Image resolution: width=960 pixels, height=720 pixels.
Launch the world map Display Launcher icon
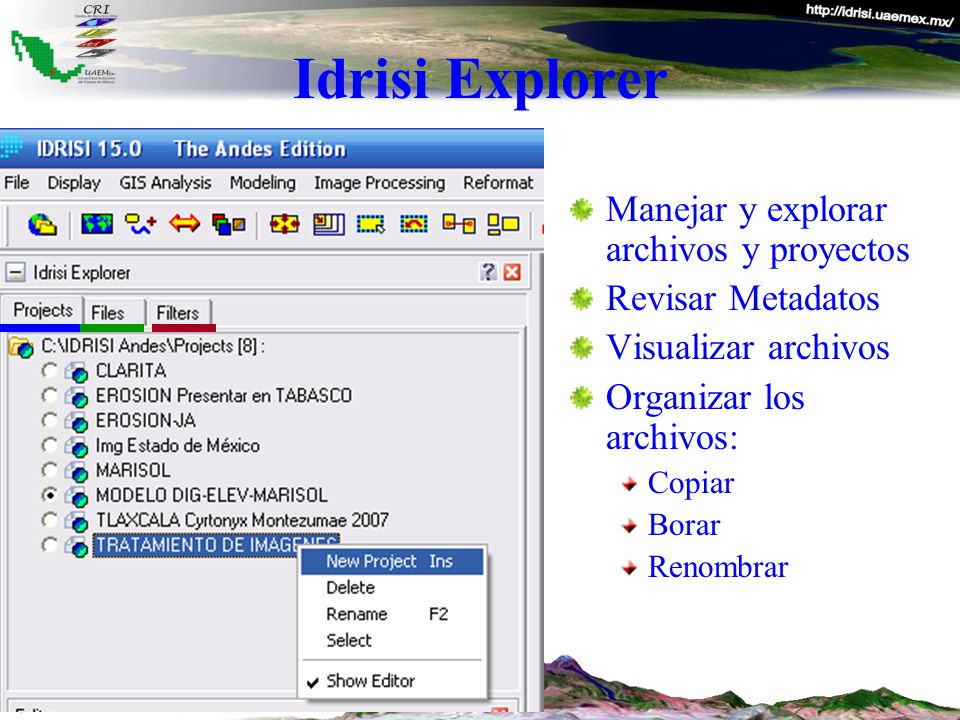97,224
